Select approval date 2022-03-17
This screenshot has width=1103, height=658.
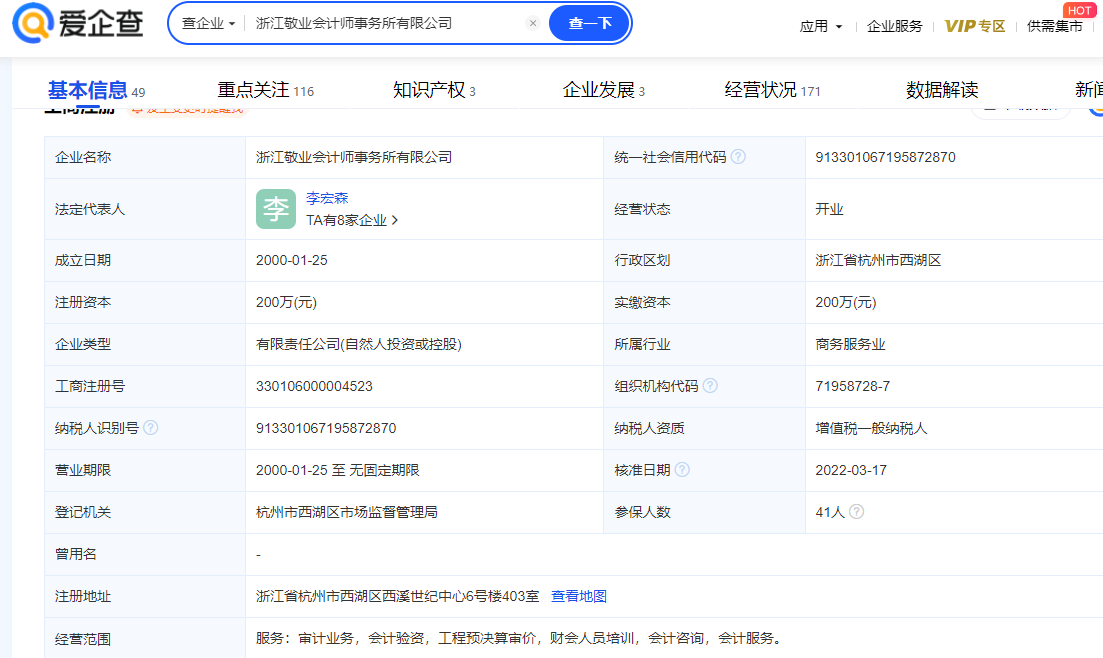coord(850,470)
